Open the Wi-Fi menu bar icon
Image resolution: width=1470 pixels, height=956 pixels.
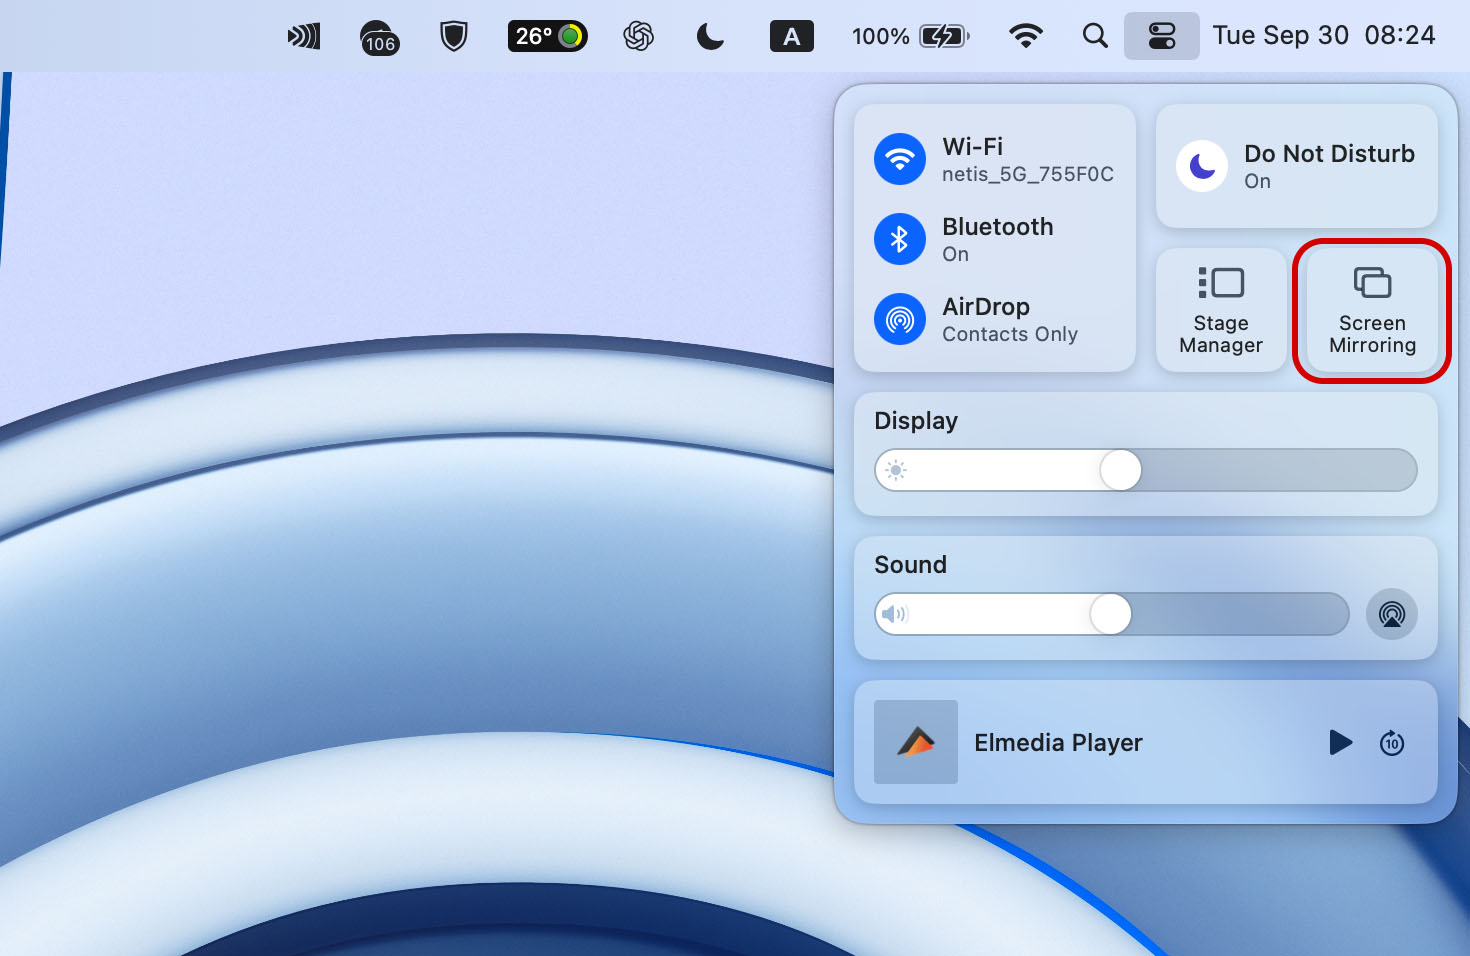tap(1026, 36)
